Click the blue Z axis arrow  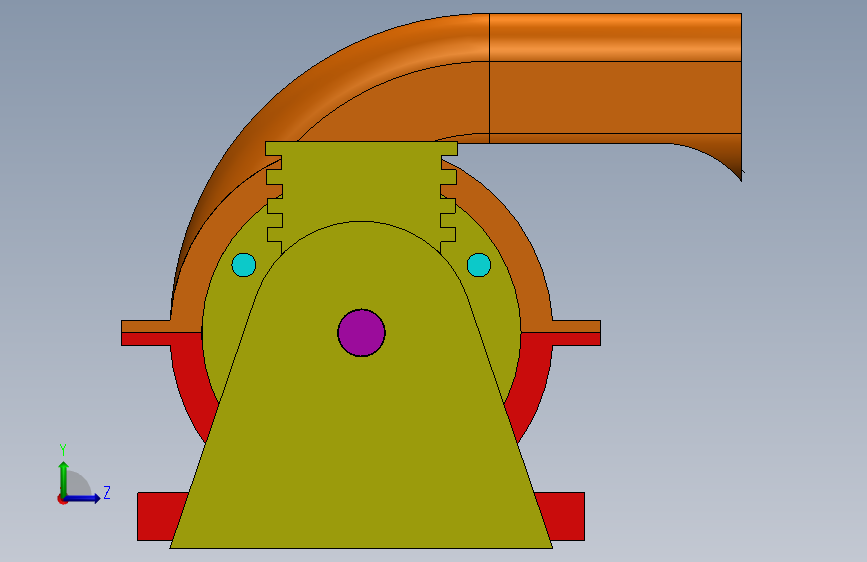82,498
